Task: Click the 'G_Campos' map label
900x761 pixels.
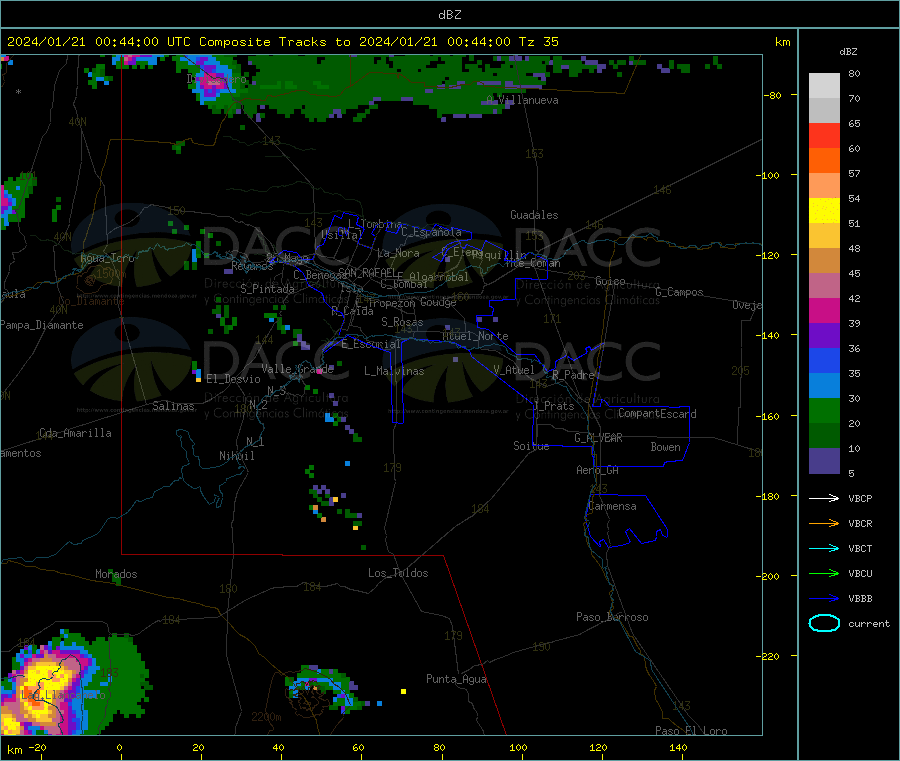Action: coord(679,292)
